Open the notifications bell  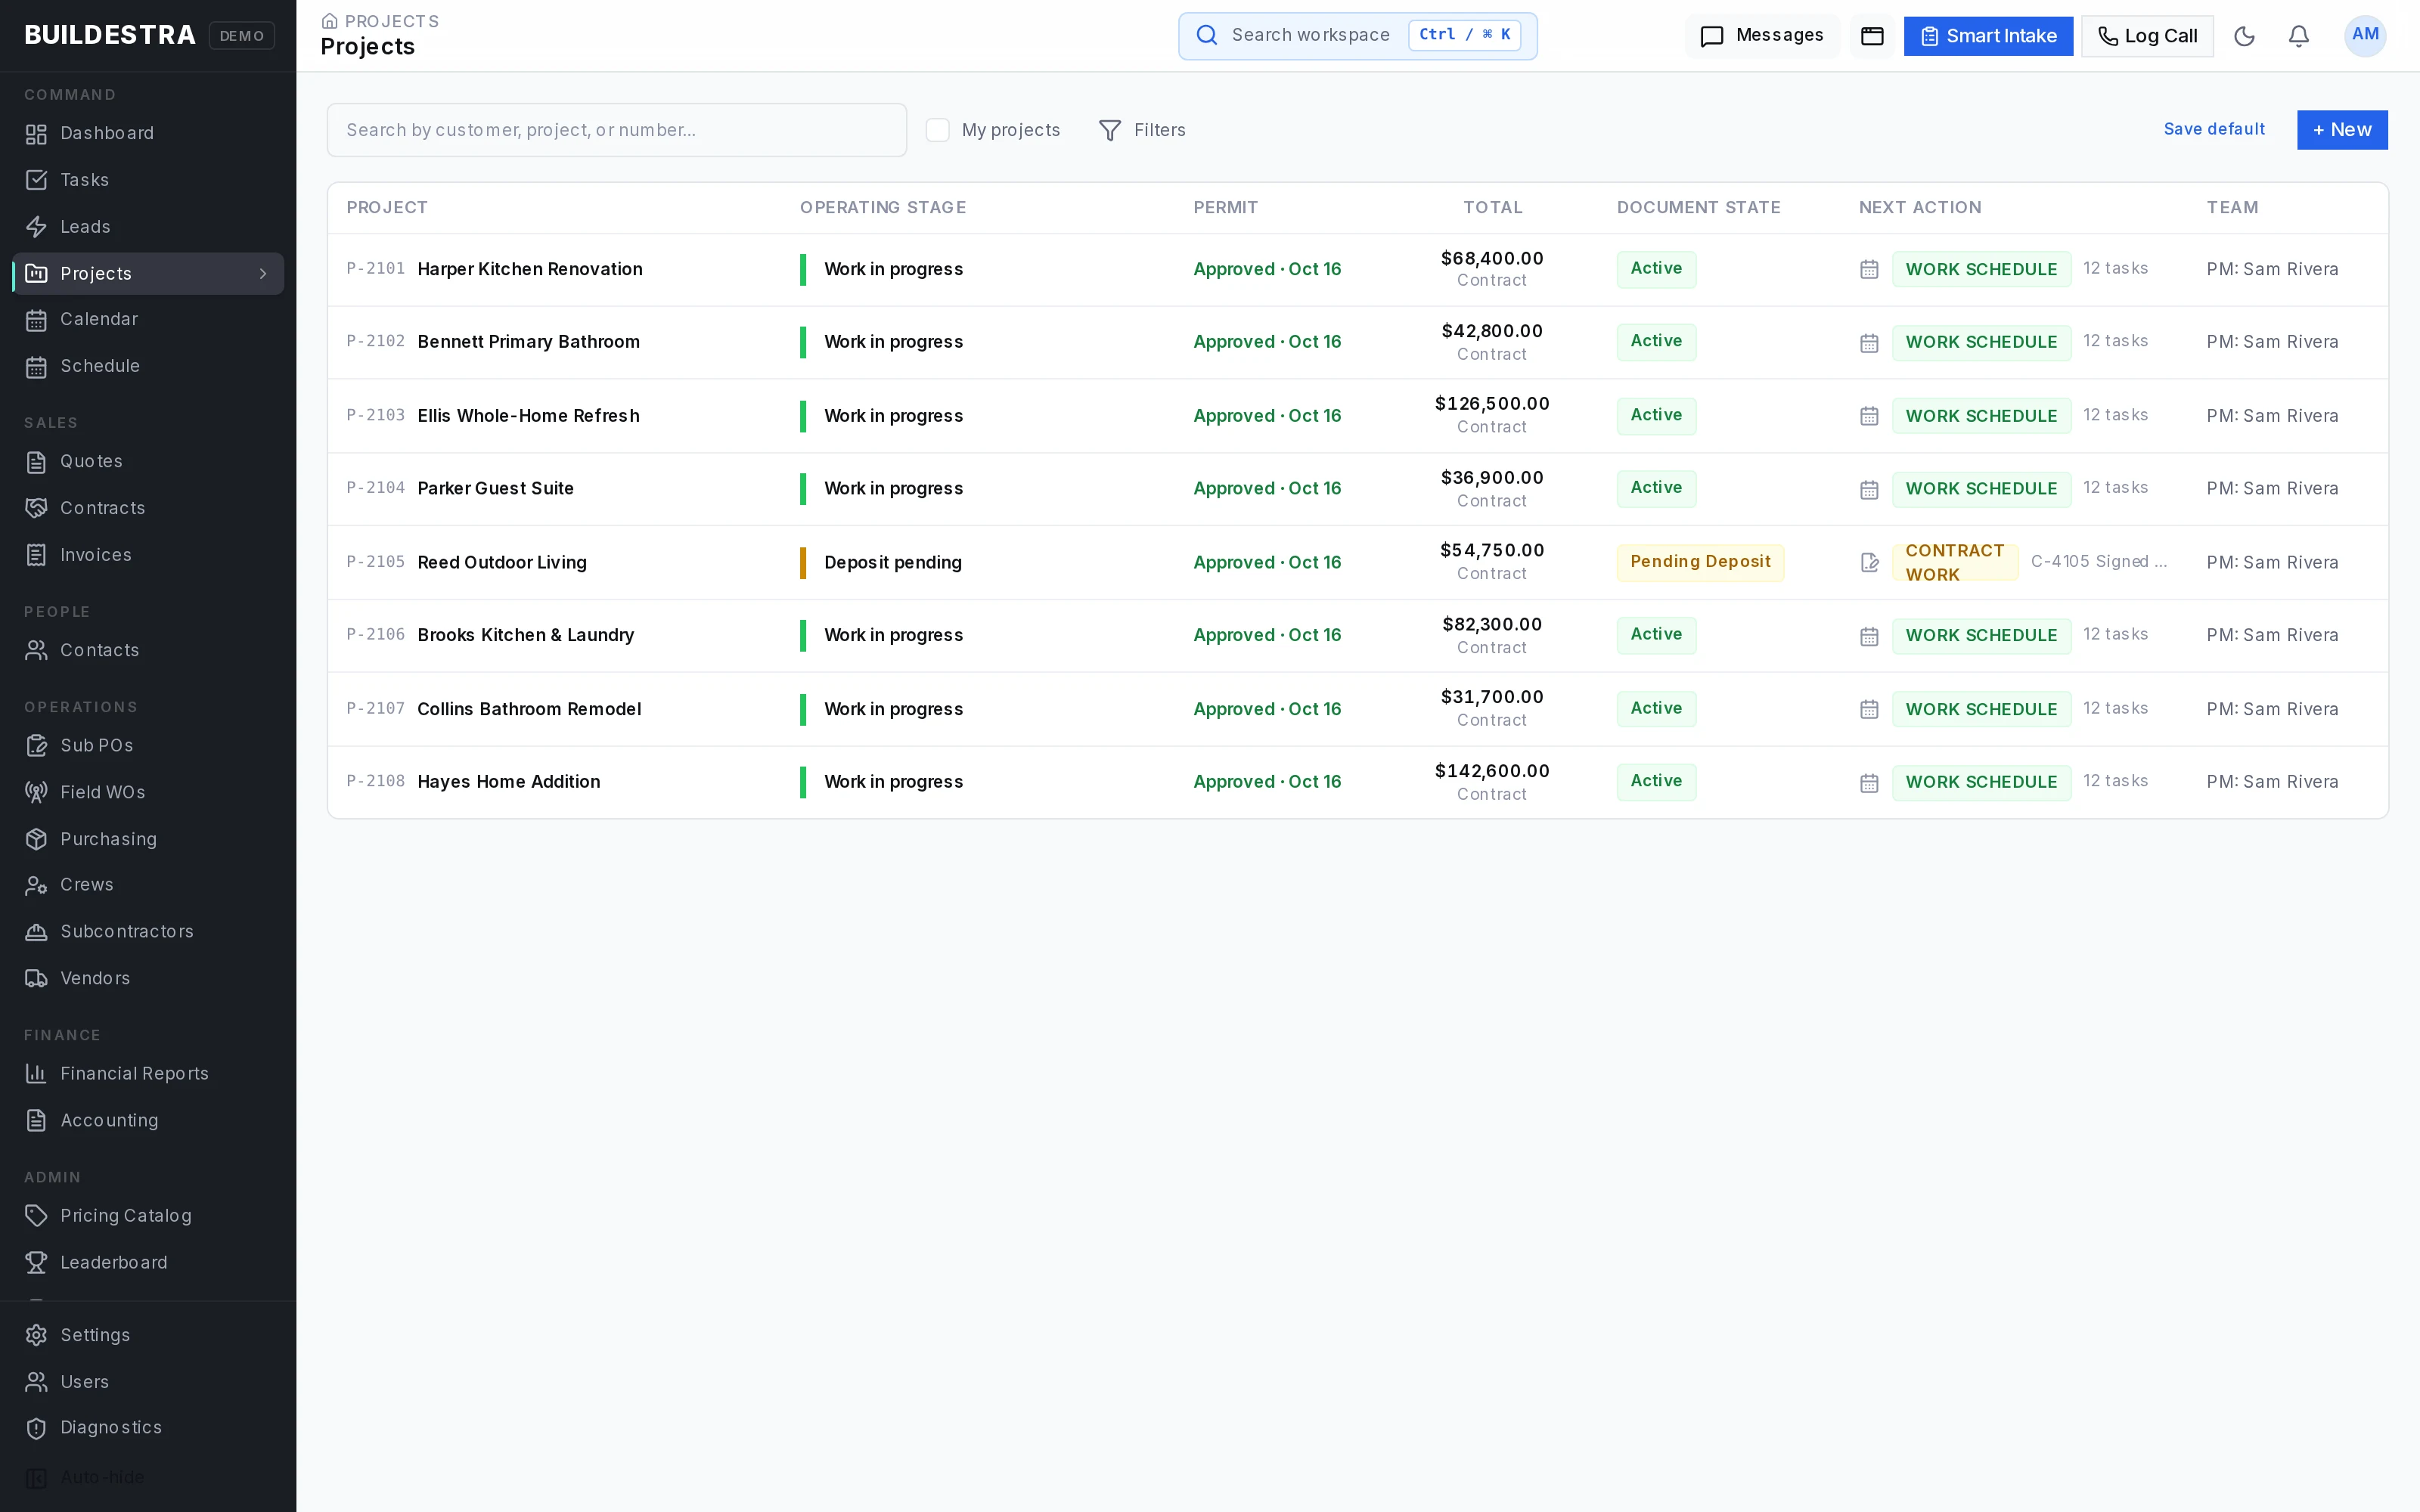[x=2299, y=36]
